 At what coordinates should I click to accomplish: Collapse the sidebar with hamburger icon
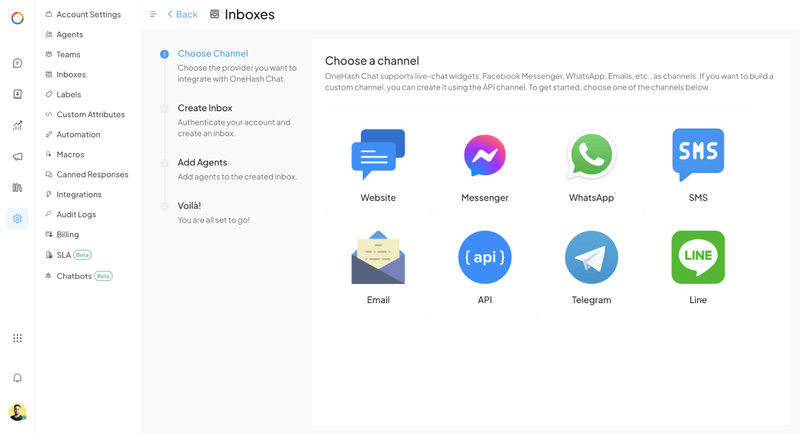153,15
